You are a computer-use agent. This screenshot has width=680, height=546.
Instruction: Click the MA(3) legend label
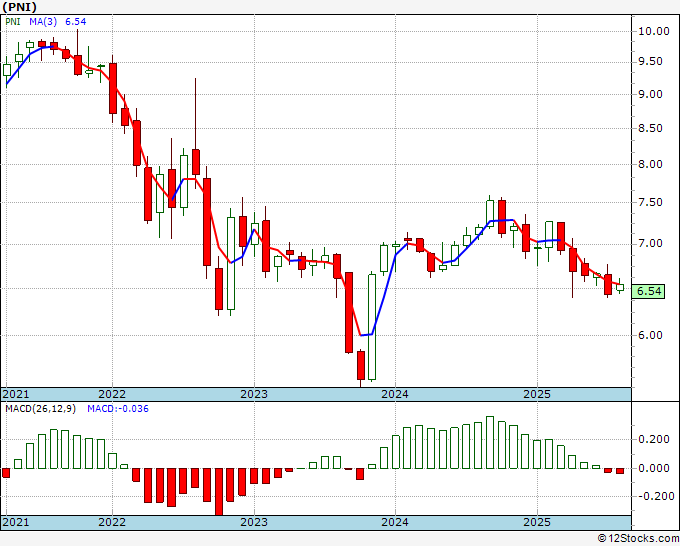point(43,21)
